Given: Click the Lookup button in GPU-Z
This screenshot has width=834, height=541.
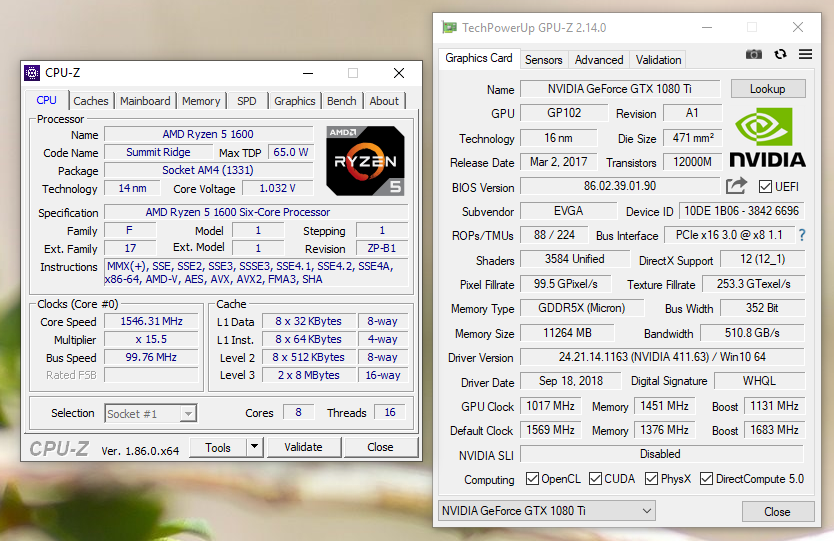Looking at the screenshot, I should (x=768, y=89).
